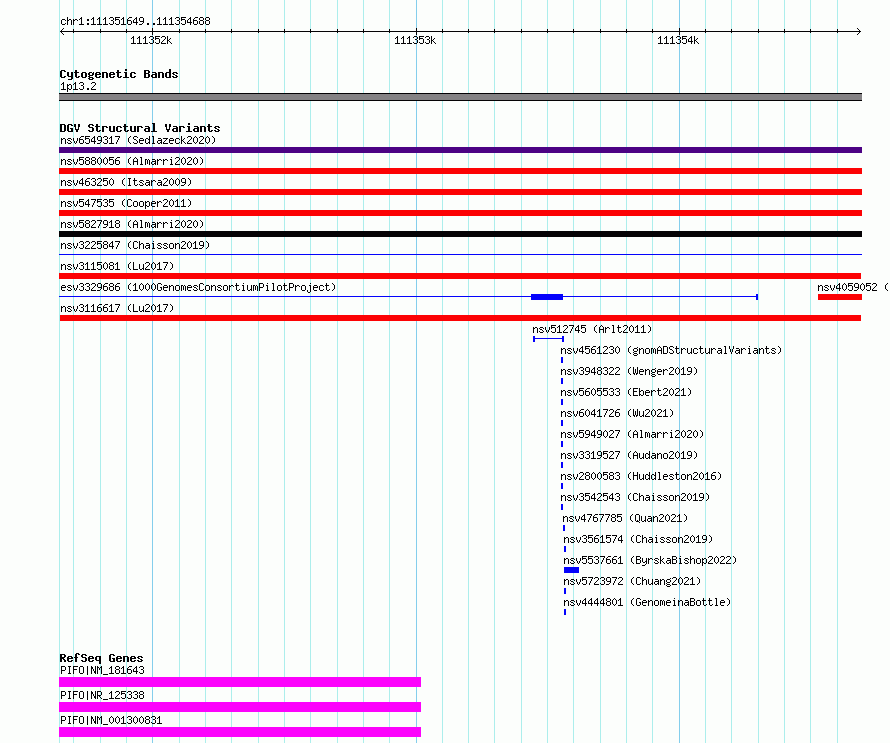This screenshot has height=743, width=890.
Task: Click the thick blue block of esv3329686
Action: pyautogui.click(x=547, y=297)
